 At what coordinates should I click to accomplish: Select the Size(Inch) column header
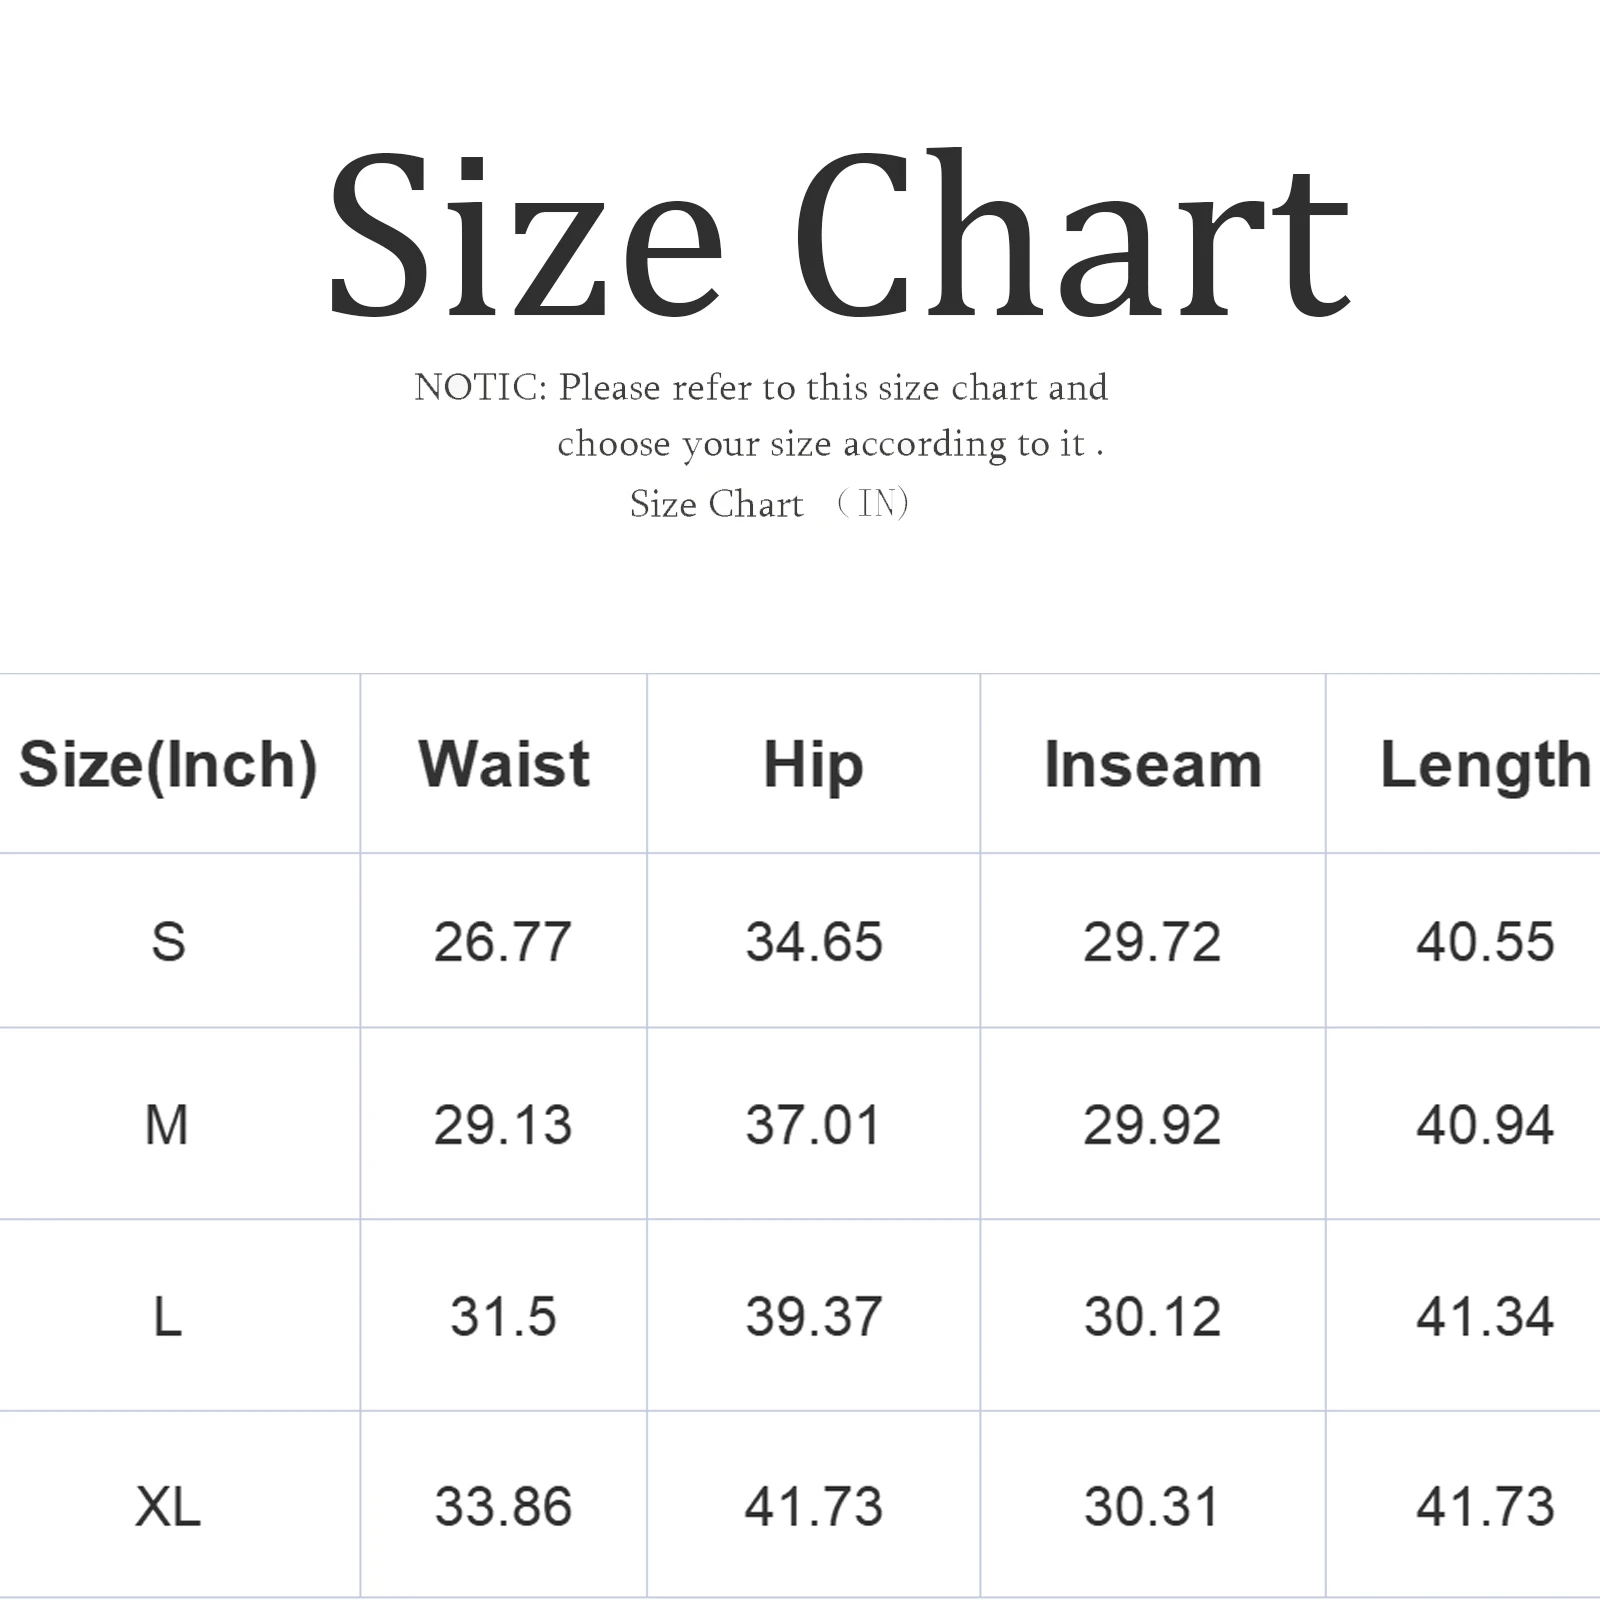(168, 765)
